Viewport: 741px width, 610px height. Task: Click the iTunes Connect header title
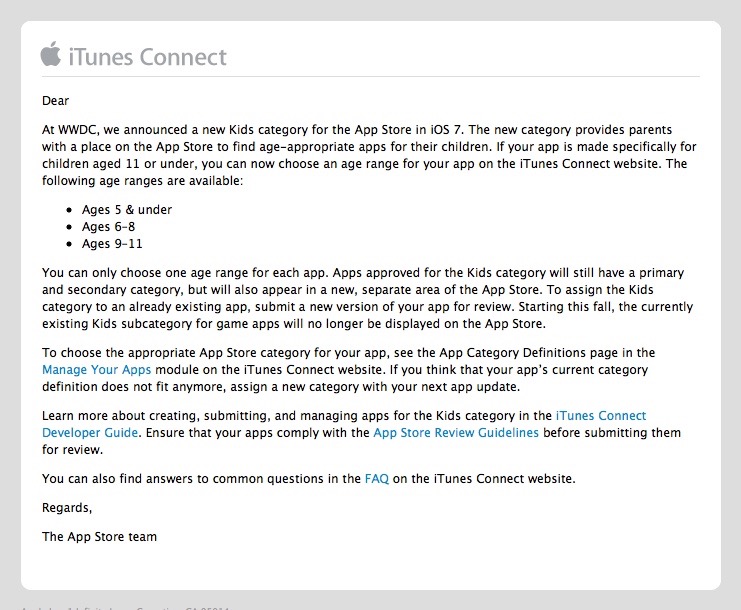click(147, 57)
